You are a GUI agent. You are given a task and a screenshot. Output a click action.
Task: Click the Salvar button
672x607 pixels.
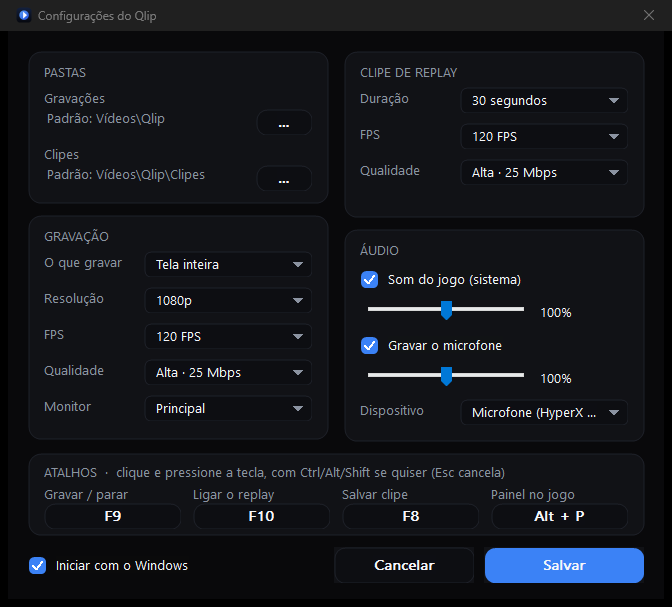coord(564,565)
